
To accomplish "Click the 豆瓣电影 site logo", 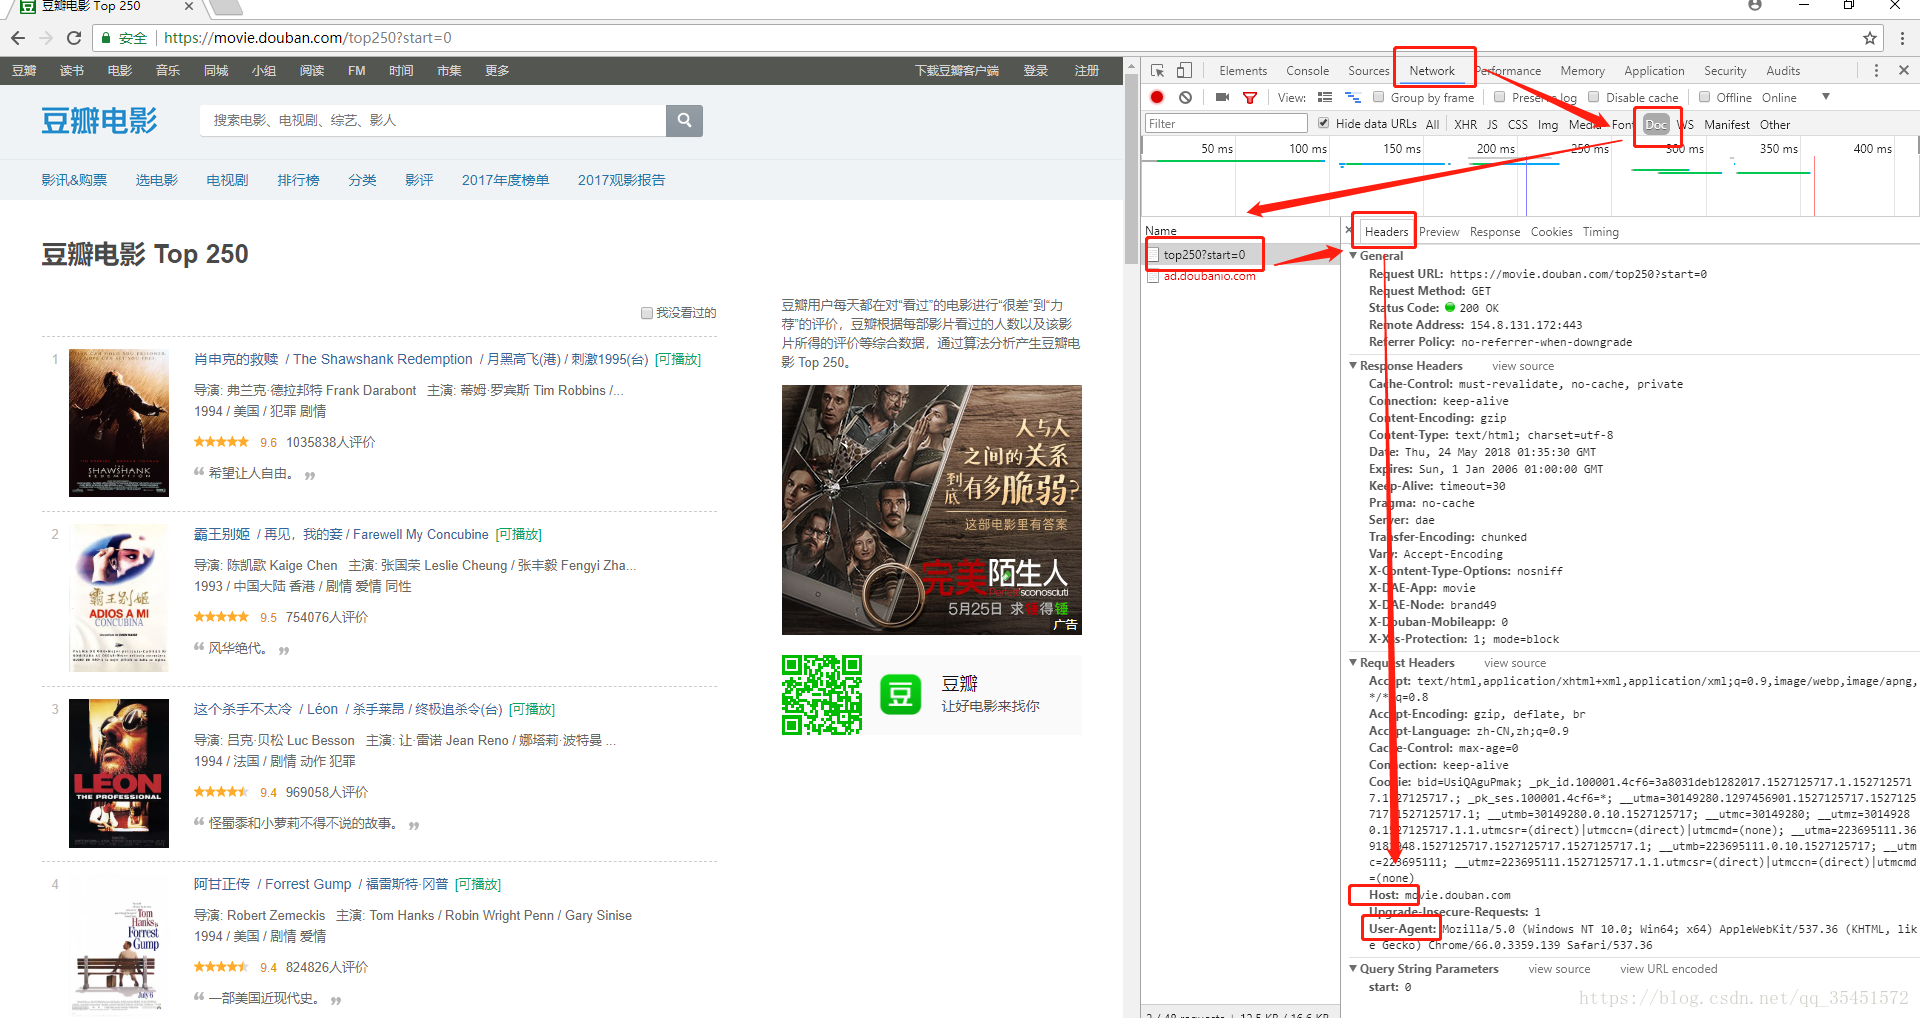I will (99, 120).
